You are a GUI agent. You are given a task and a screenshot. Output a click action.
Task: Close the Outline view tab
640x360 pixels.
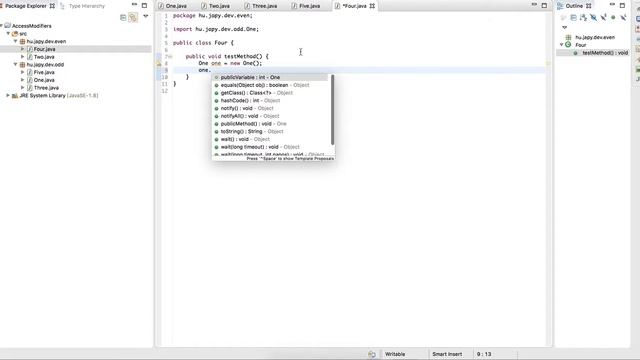tap(589, 6)
